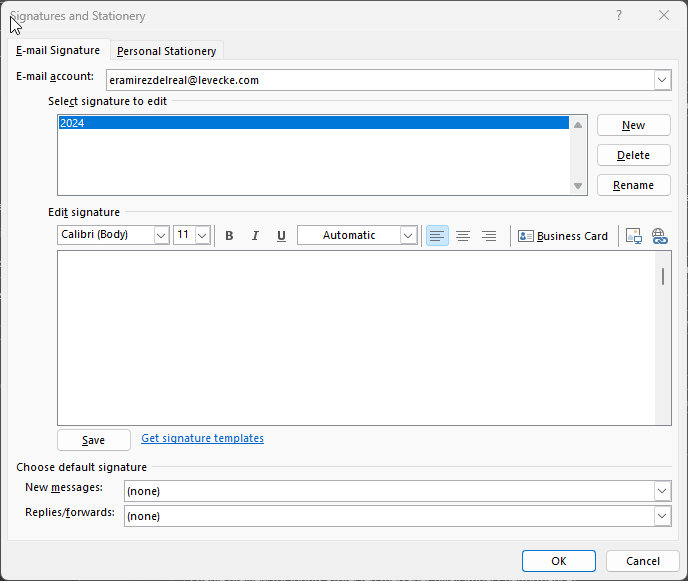Toggle Bold formatting in signature editor
This screenshot has height=581, width=688.
(x=229, y=236)
